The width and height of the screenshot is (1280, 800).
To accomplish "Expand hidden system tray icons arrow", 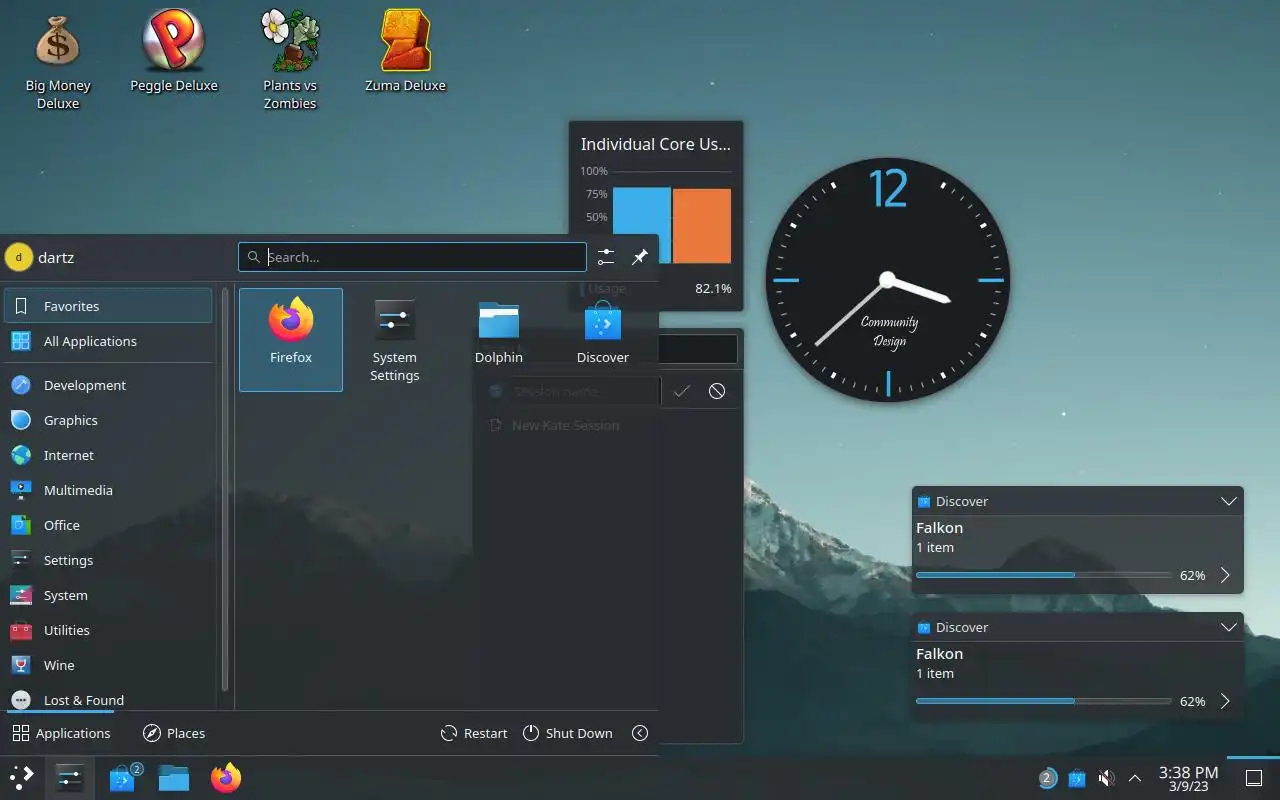I will tap(1135, 778).
